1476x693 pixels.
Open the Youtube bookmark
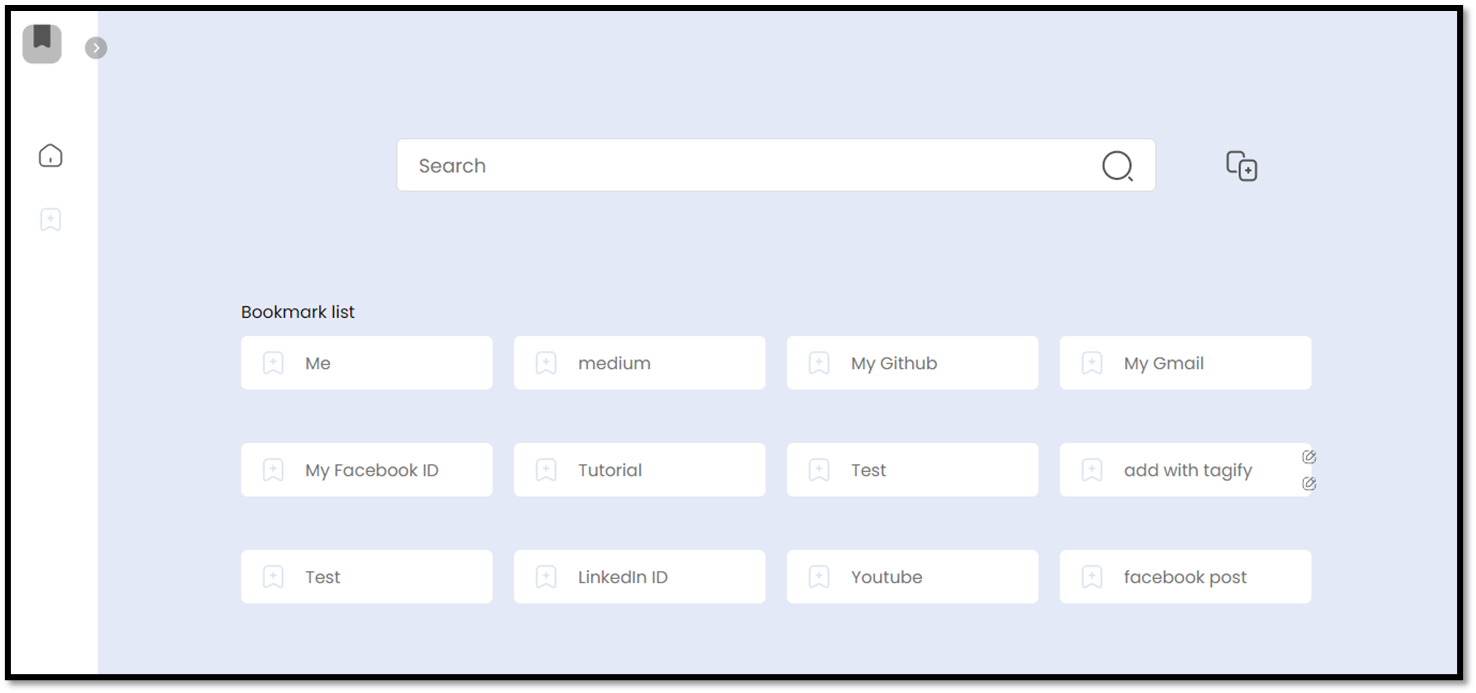[913, 577]
